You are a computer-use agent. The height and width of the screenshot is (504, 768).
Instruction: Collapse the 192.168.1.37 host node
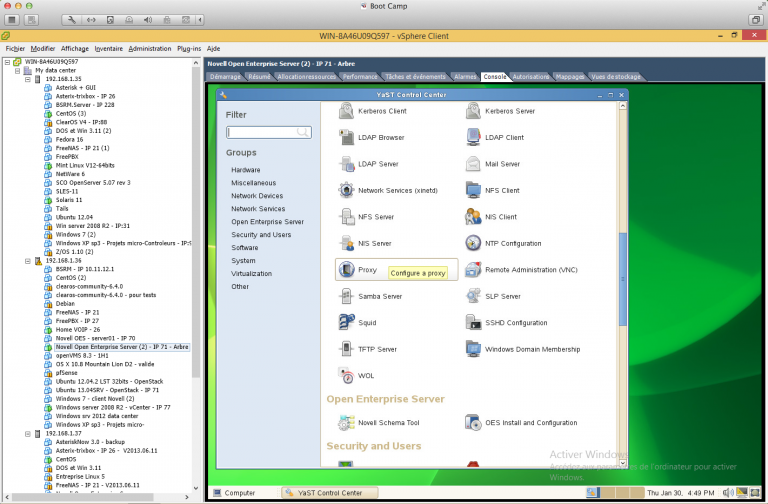(x=28, y=434)
